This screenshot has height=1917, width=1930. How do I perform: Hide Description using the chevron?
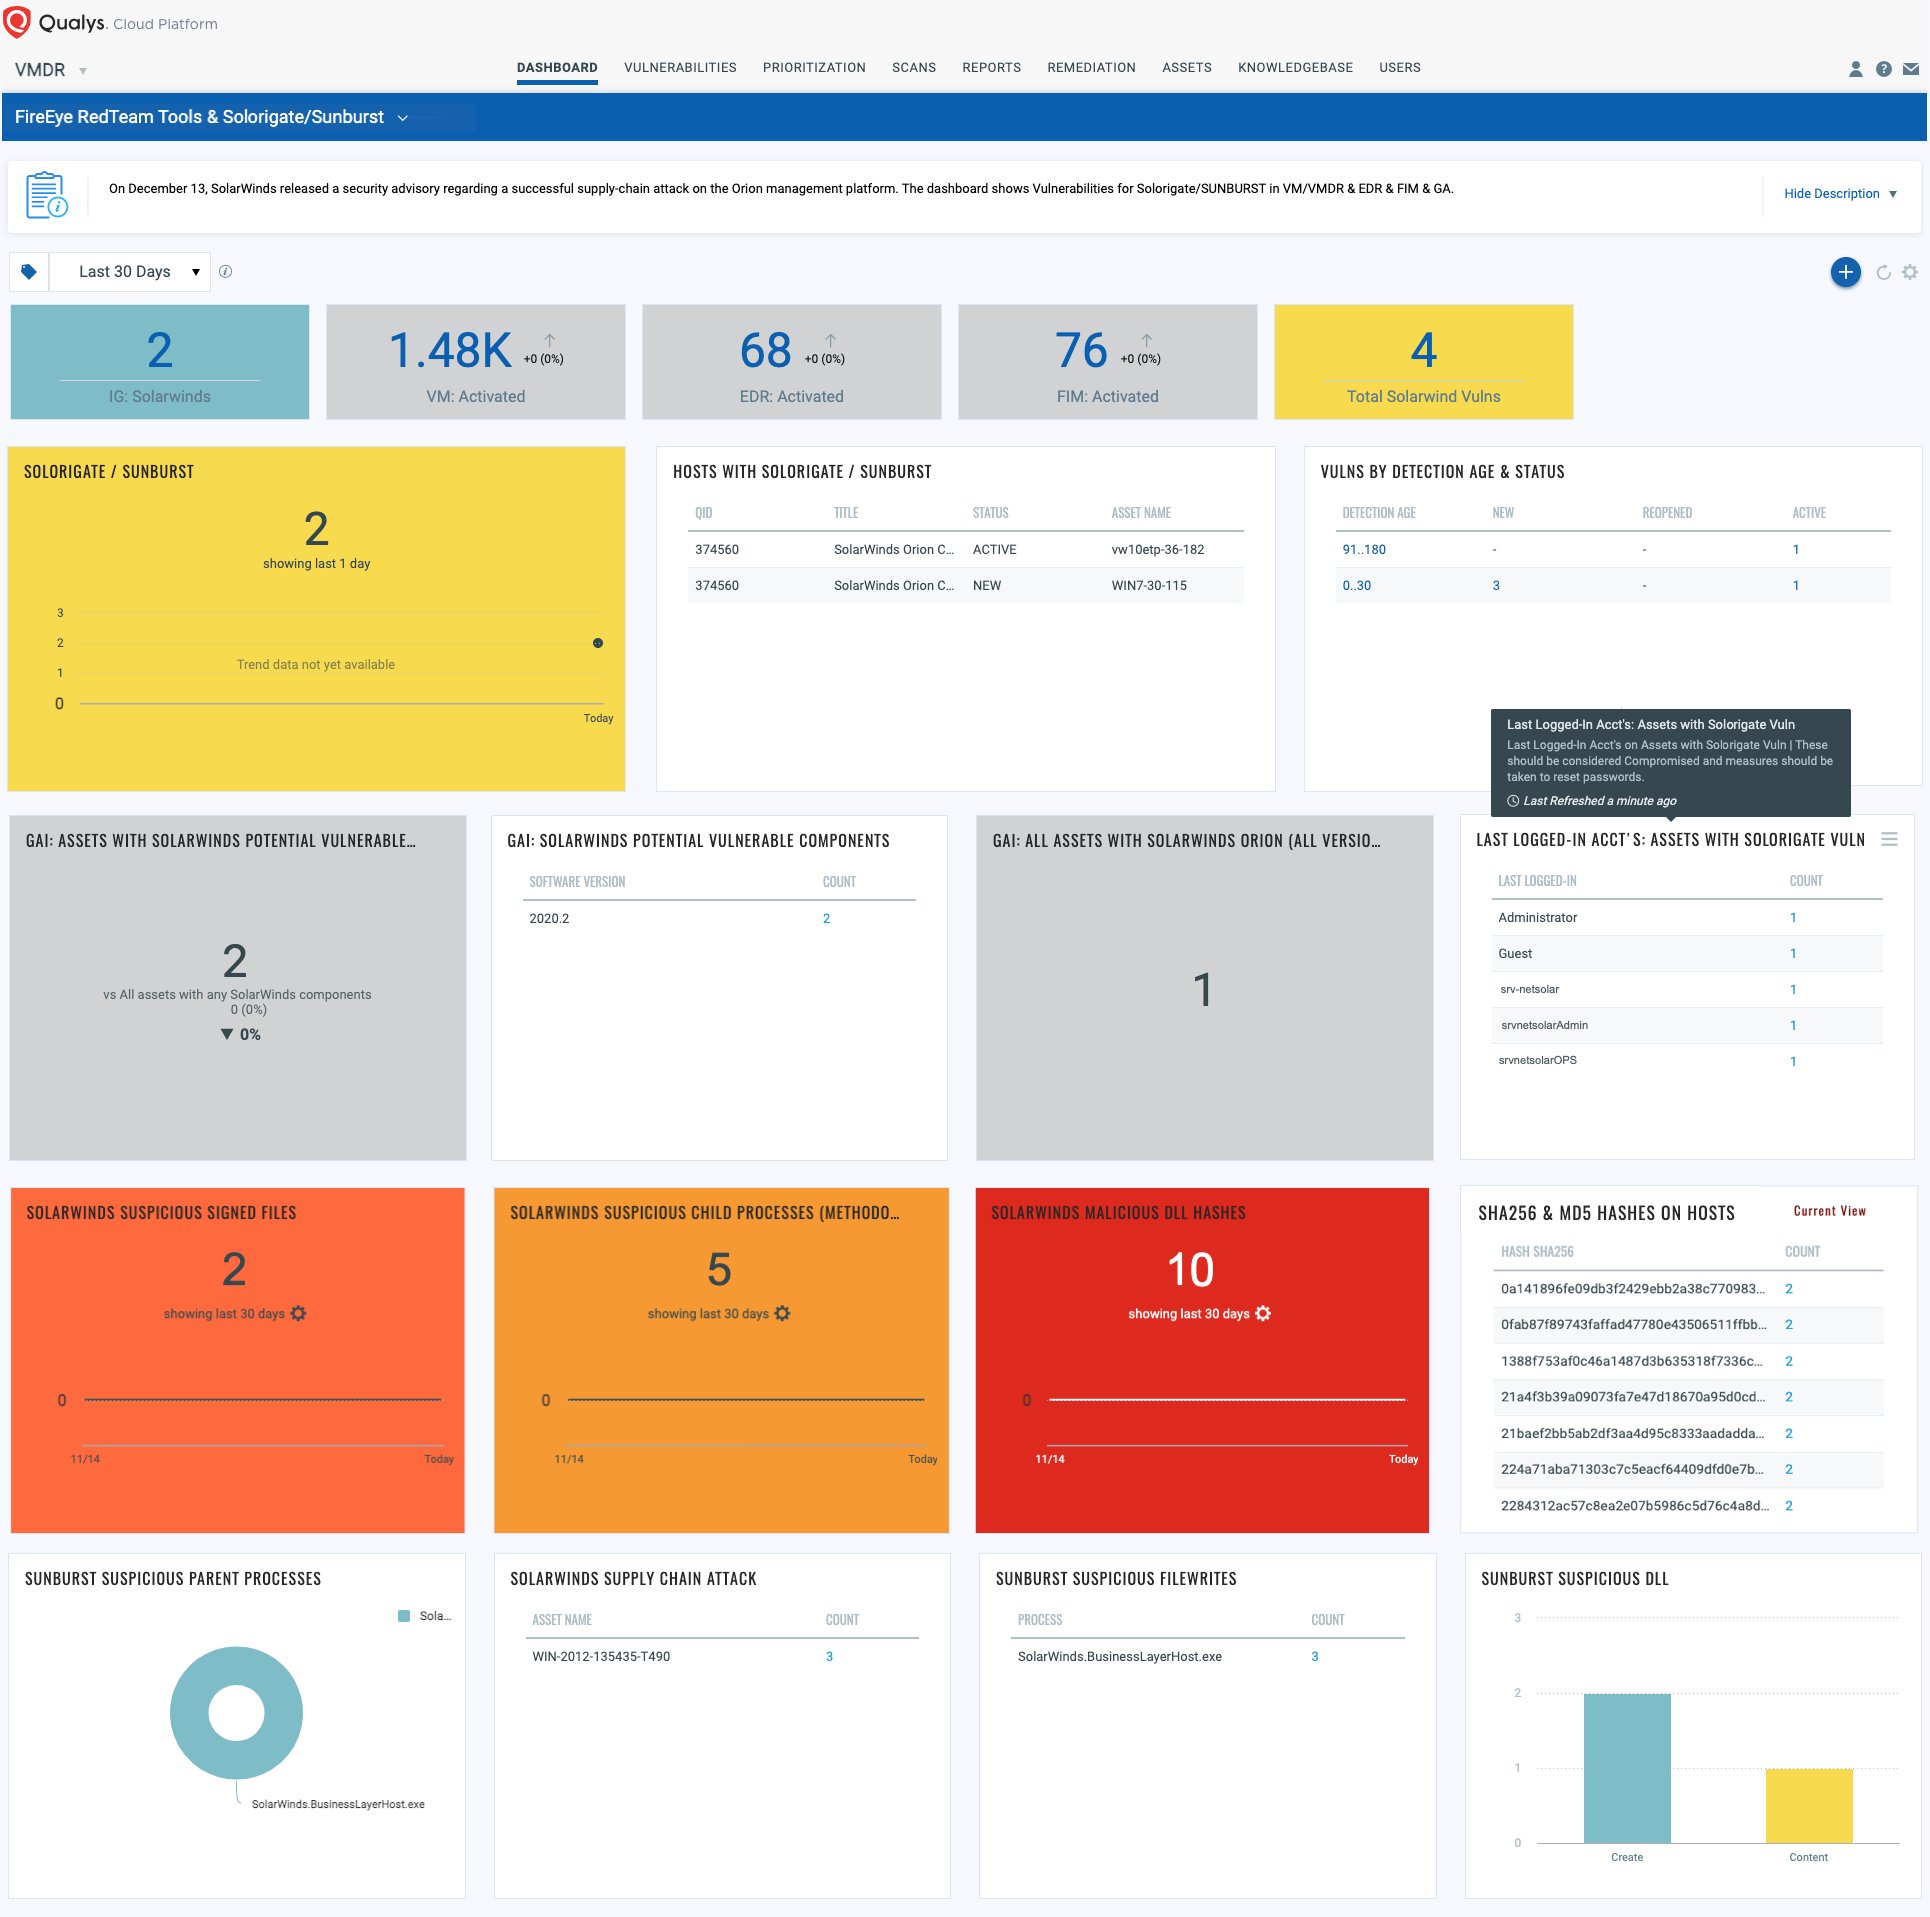coord(1894,193)
